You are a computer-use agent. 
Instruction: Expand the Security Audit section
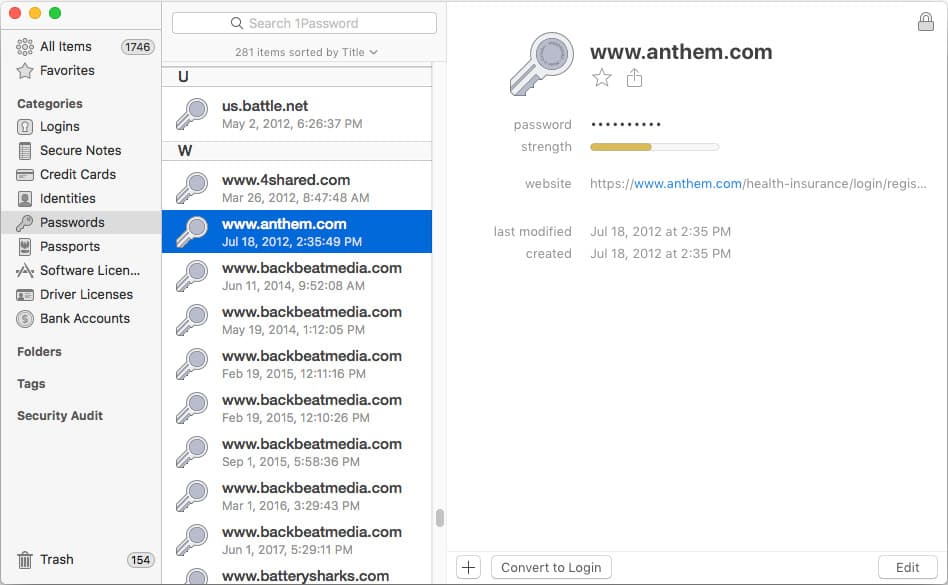tap(59, 416)
